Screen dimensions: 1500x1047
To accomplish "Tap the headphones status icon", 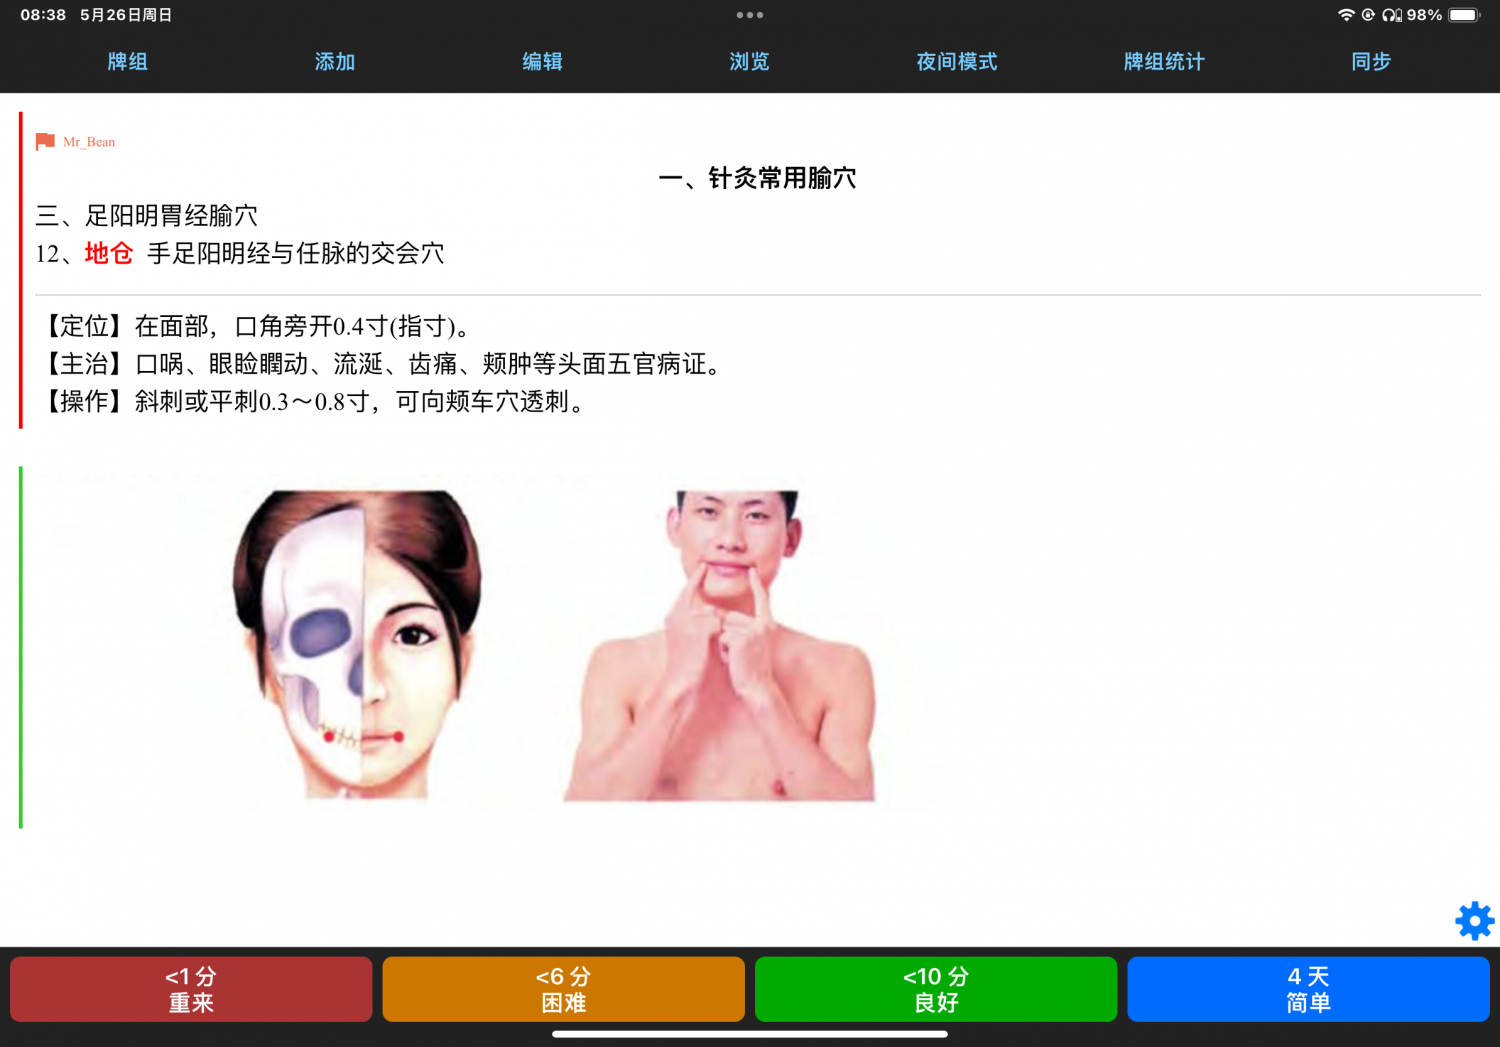I will click(1391, 15).
